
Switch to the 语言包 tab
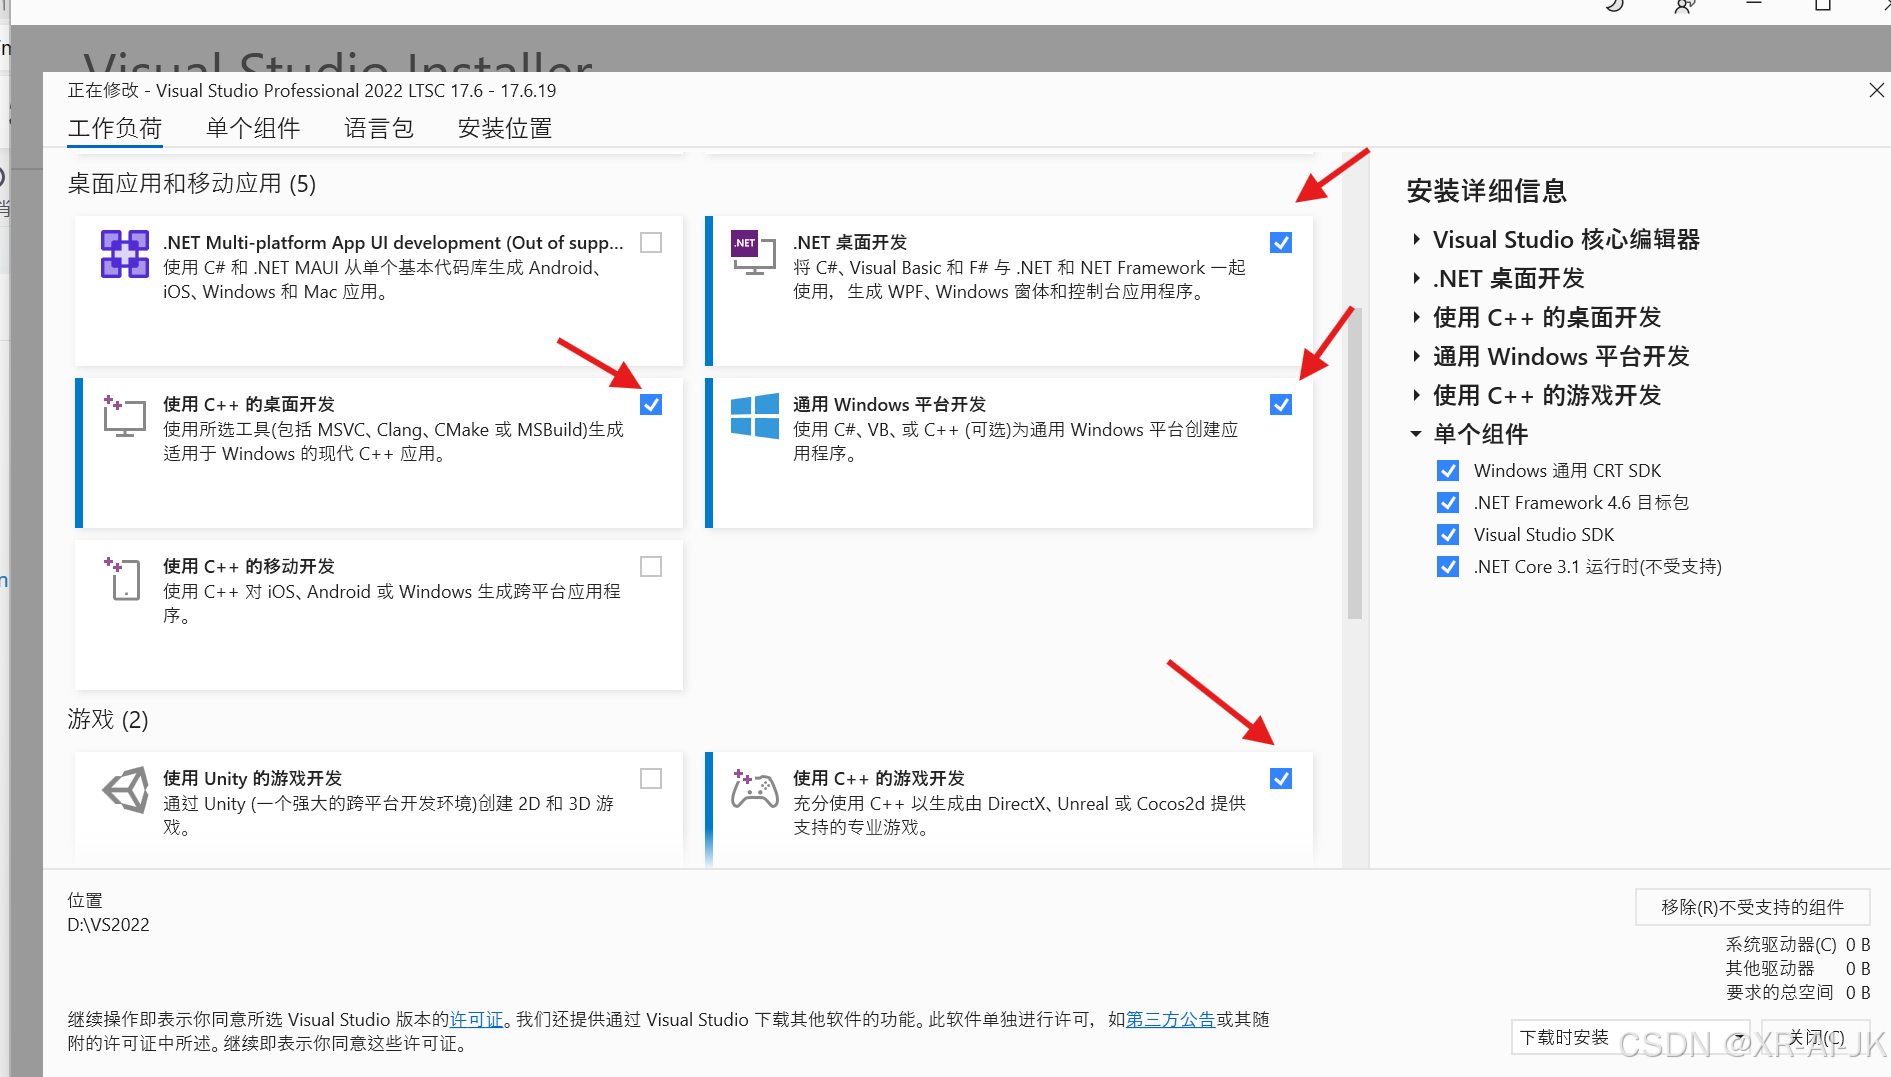point(379,129)
